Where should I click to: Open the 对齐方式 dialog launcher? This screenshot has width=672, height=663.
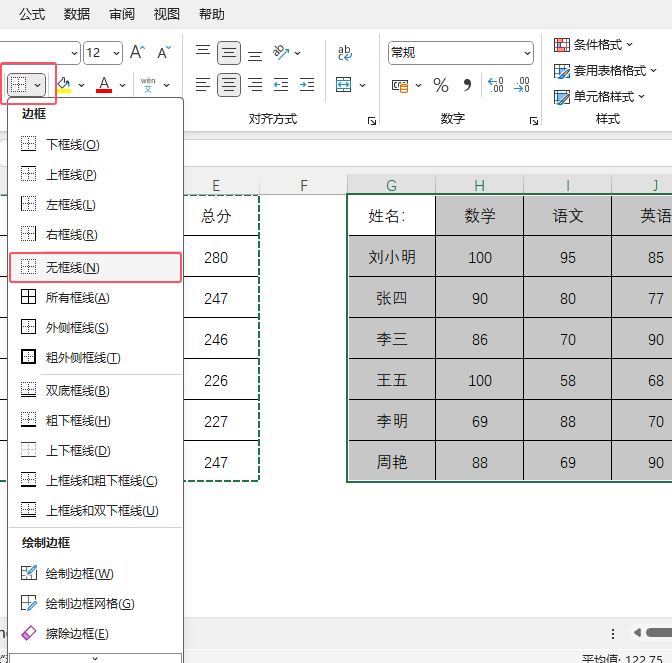click(372, 121)
